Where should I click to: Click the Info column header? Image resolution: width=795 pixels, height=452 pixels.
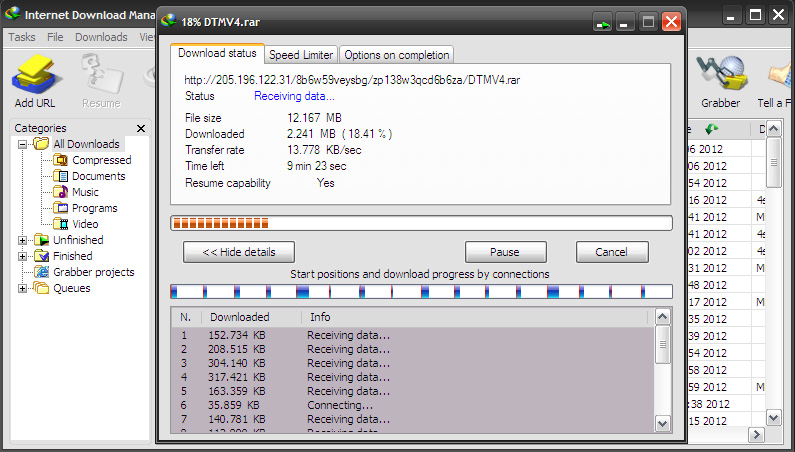pos(475,318)
